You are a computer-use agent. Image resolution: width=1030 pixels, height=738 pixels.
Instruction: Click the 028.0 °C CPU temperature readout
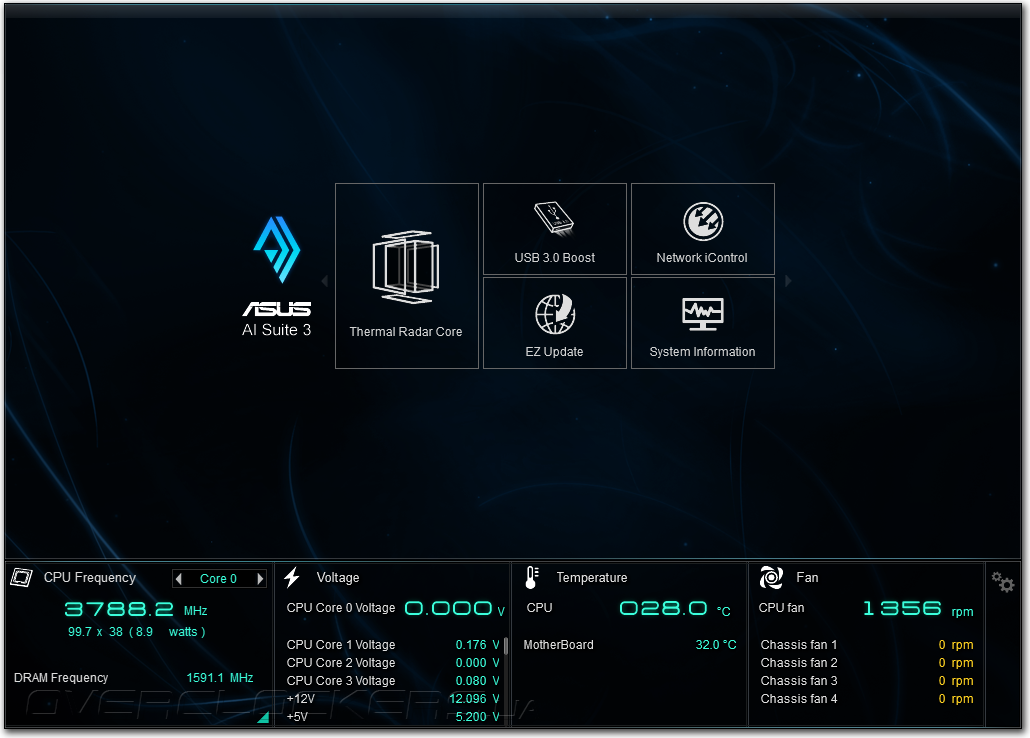(675, 609)
